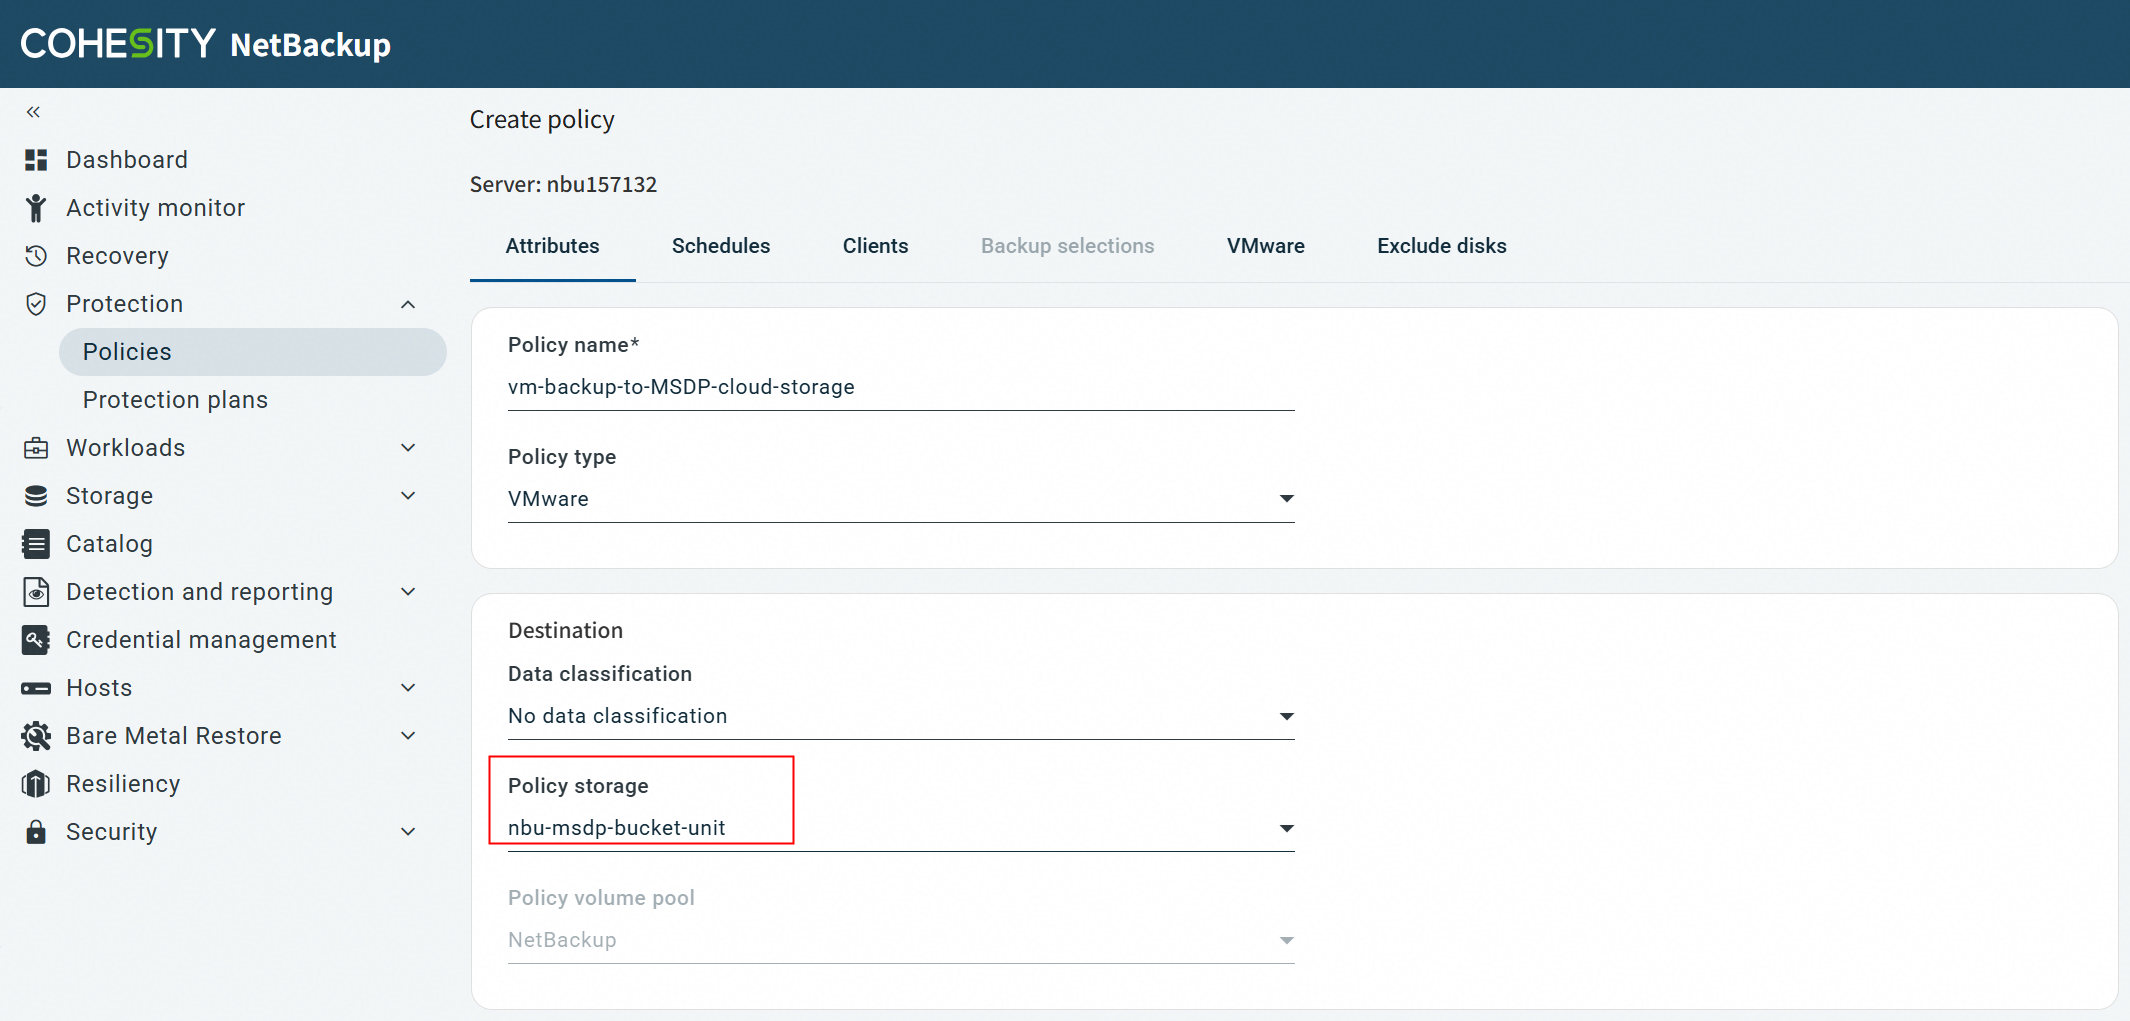Expand the Hosts menu section
2130x1021 pixels.
408,688
